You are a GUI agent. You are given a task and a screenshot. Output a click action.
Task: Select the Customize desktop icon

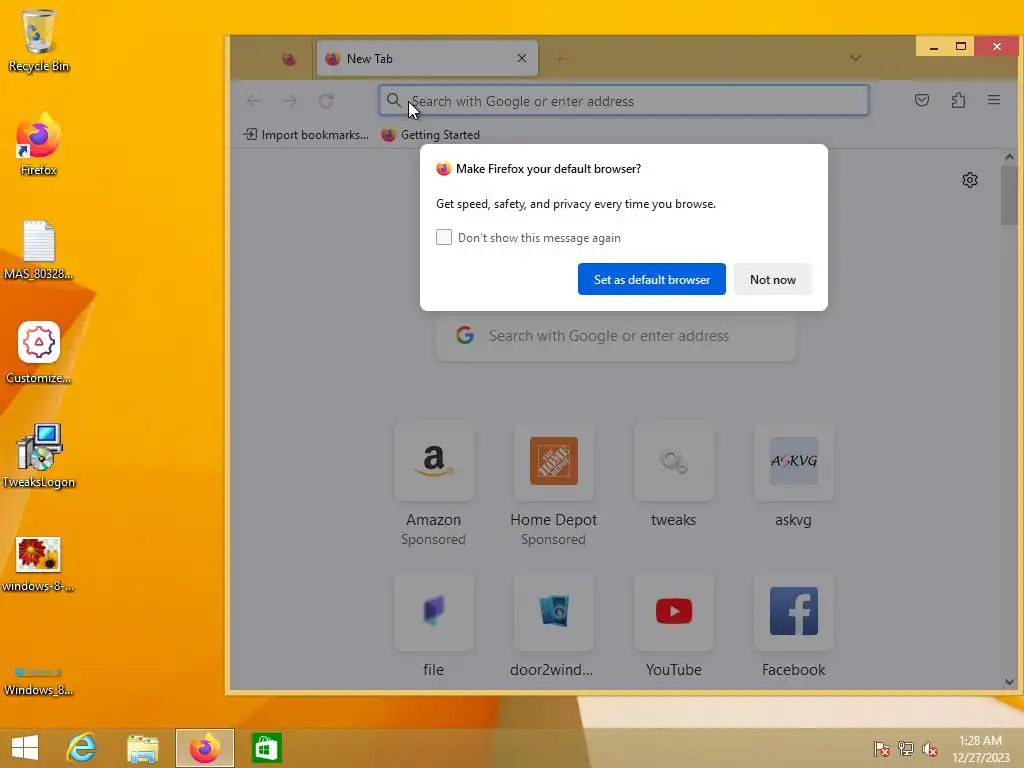(x=39, y=353)
